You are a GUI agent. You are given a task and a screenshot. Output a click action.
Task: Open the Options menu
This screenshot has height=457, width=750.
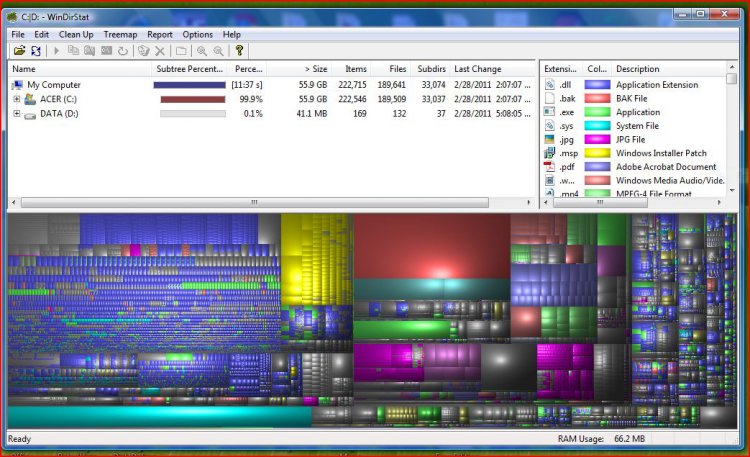point(197,34)
